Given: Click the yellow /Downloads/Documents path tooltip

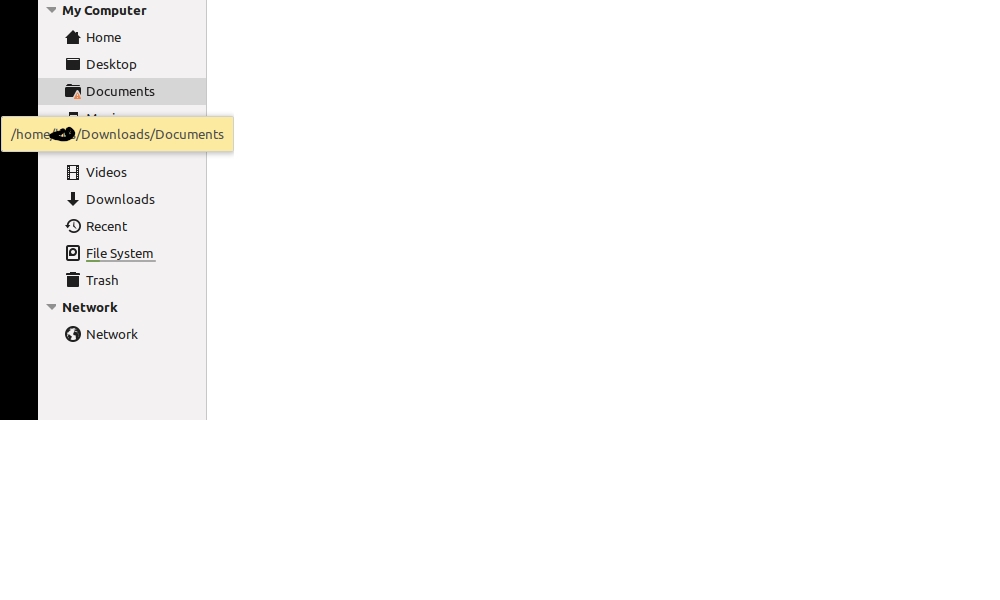Looking at the screenshot, I should pos(117,135).
